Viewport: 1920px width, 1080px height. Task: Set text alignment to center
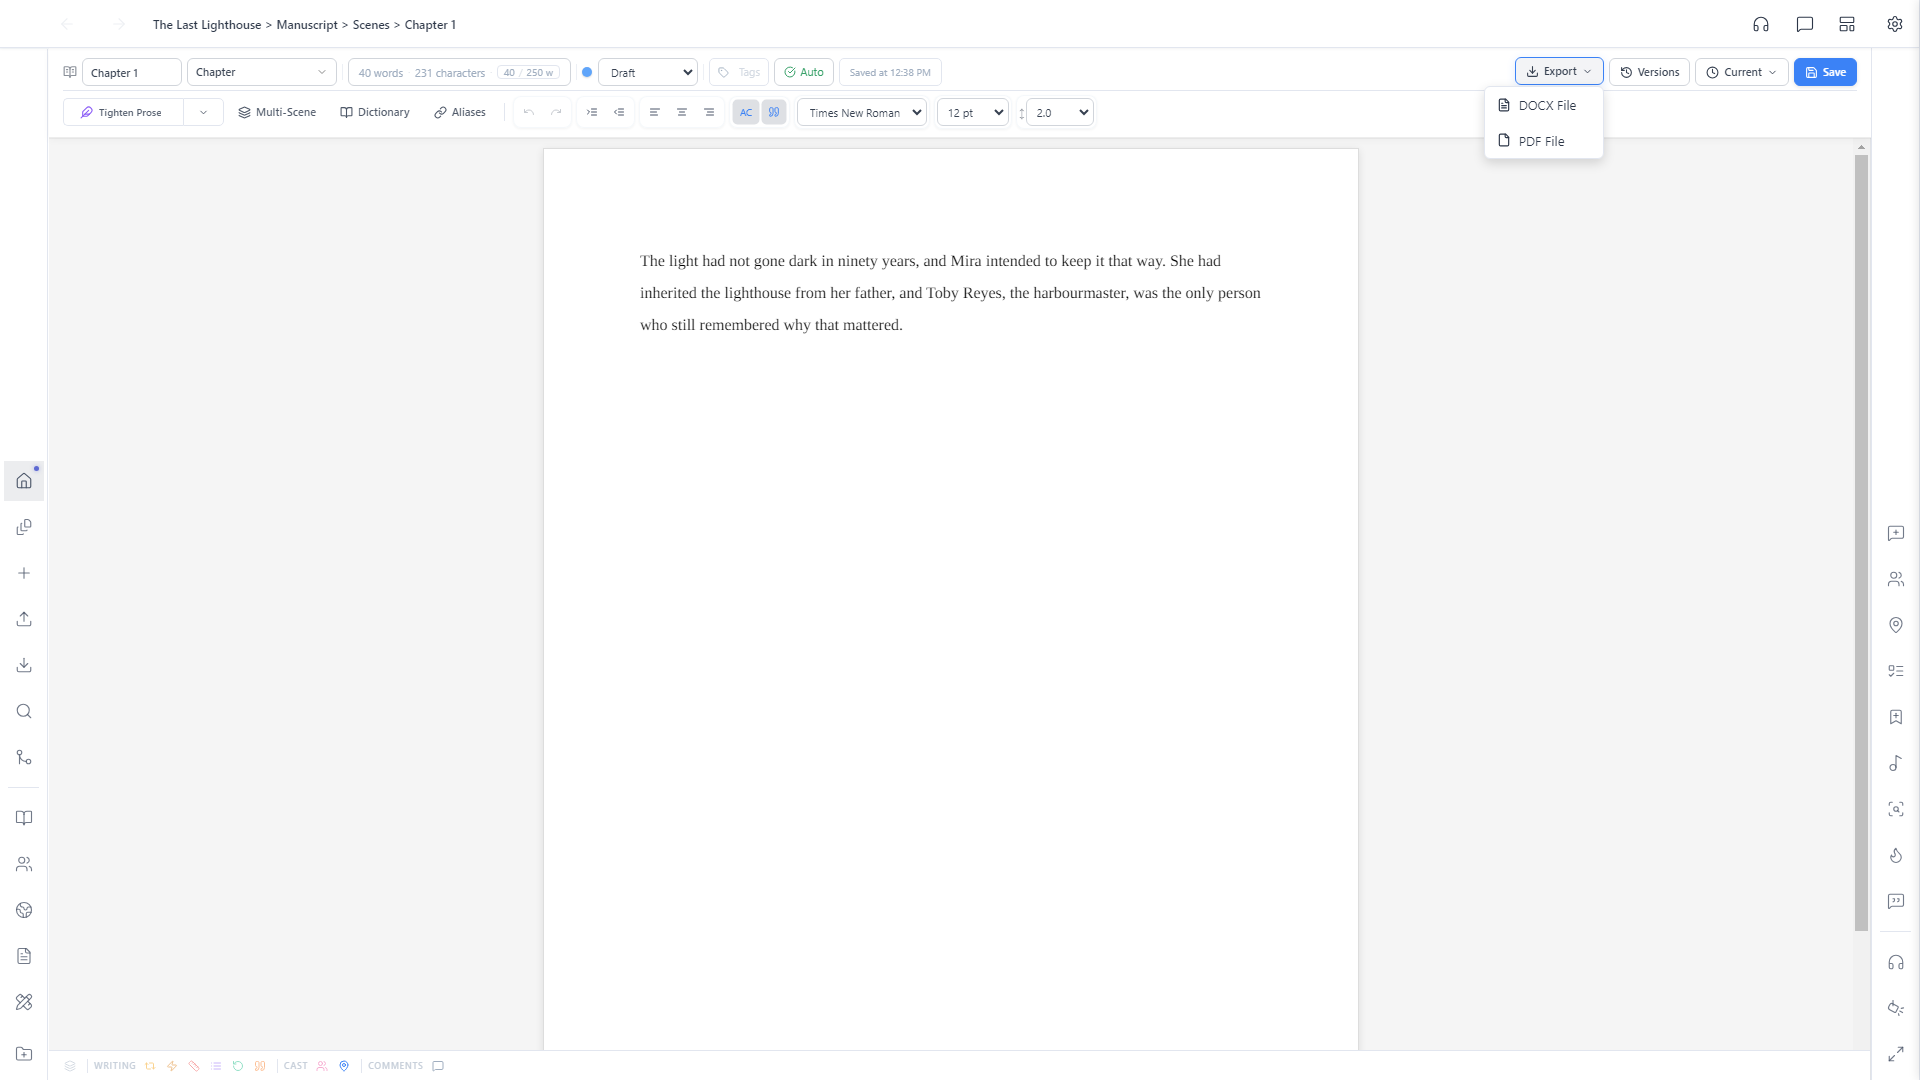coord(682,112)
